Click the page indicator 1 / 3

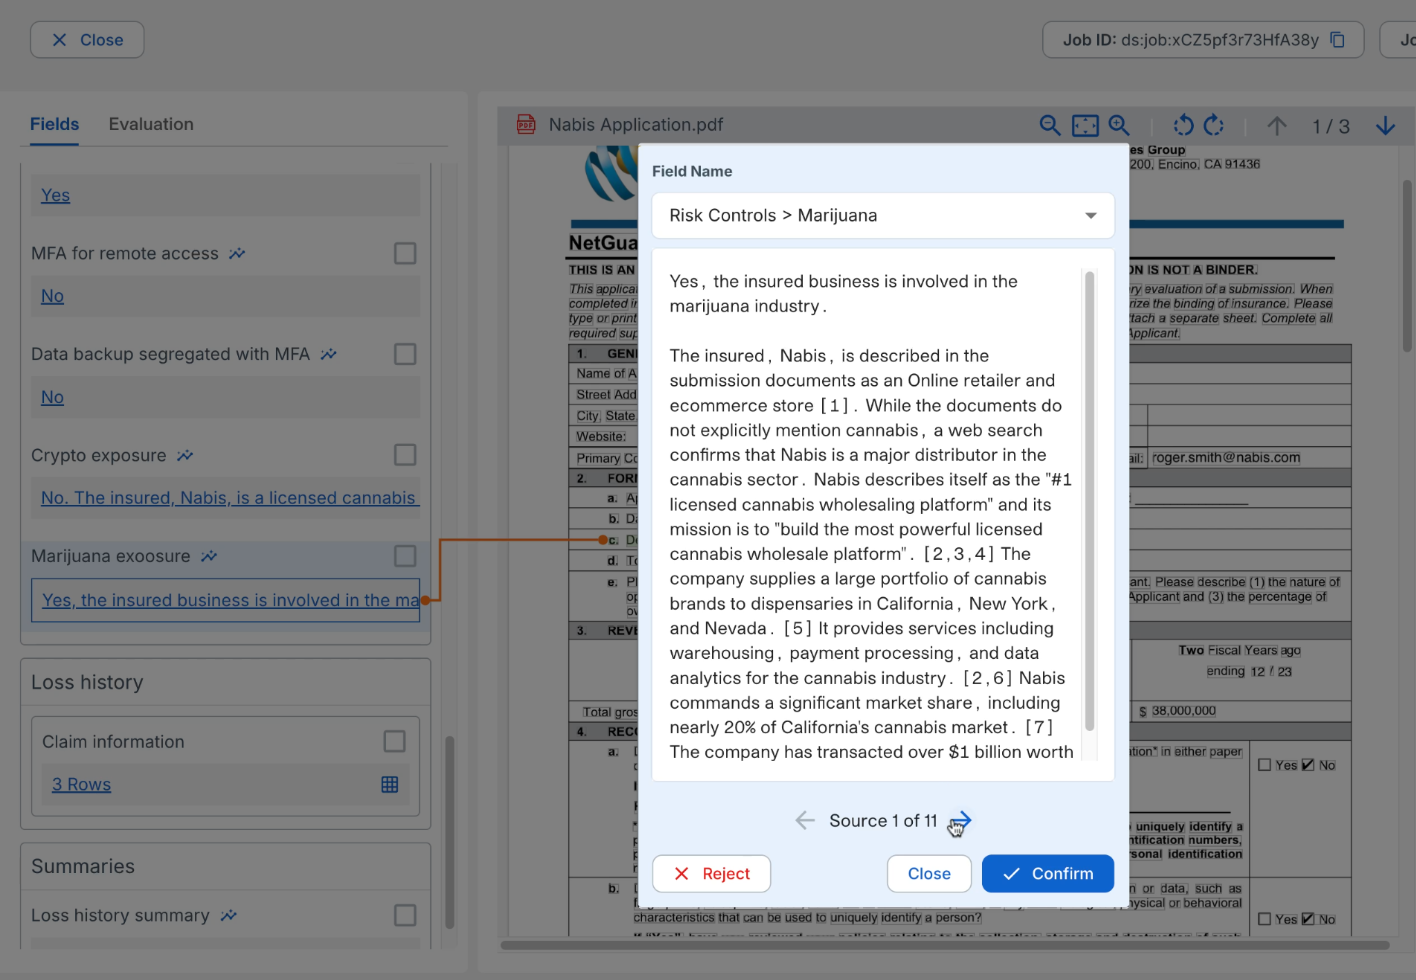[x=1331, y=127]
